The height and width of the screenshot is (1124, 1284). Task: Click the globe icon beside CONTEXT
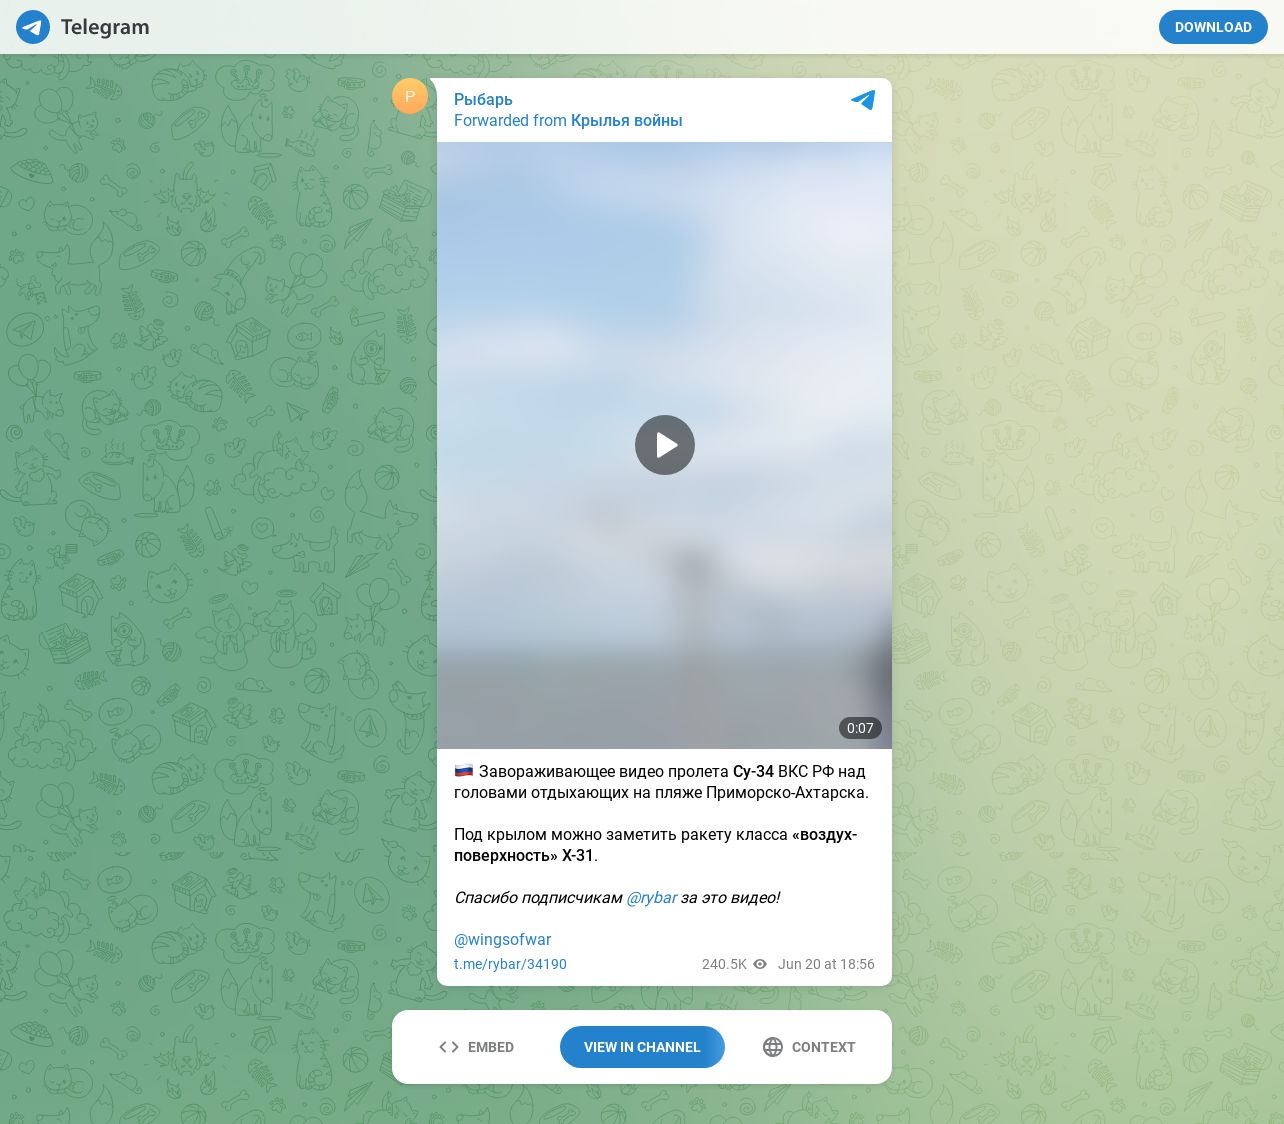click(773, 1047)
